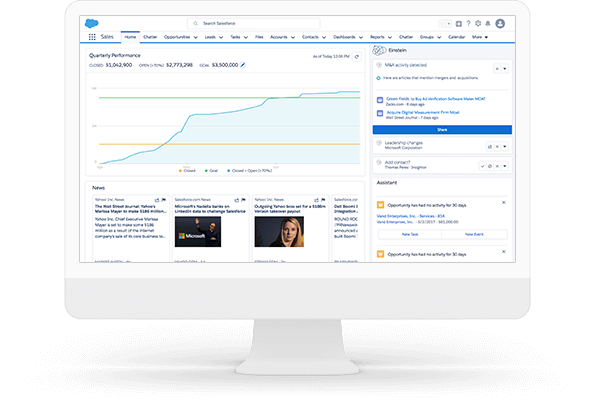The width and height of the screenshot is (600, 400).
Task: Click the New Event button
Action: click(474, 234)
